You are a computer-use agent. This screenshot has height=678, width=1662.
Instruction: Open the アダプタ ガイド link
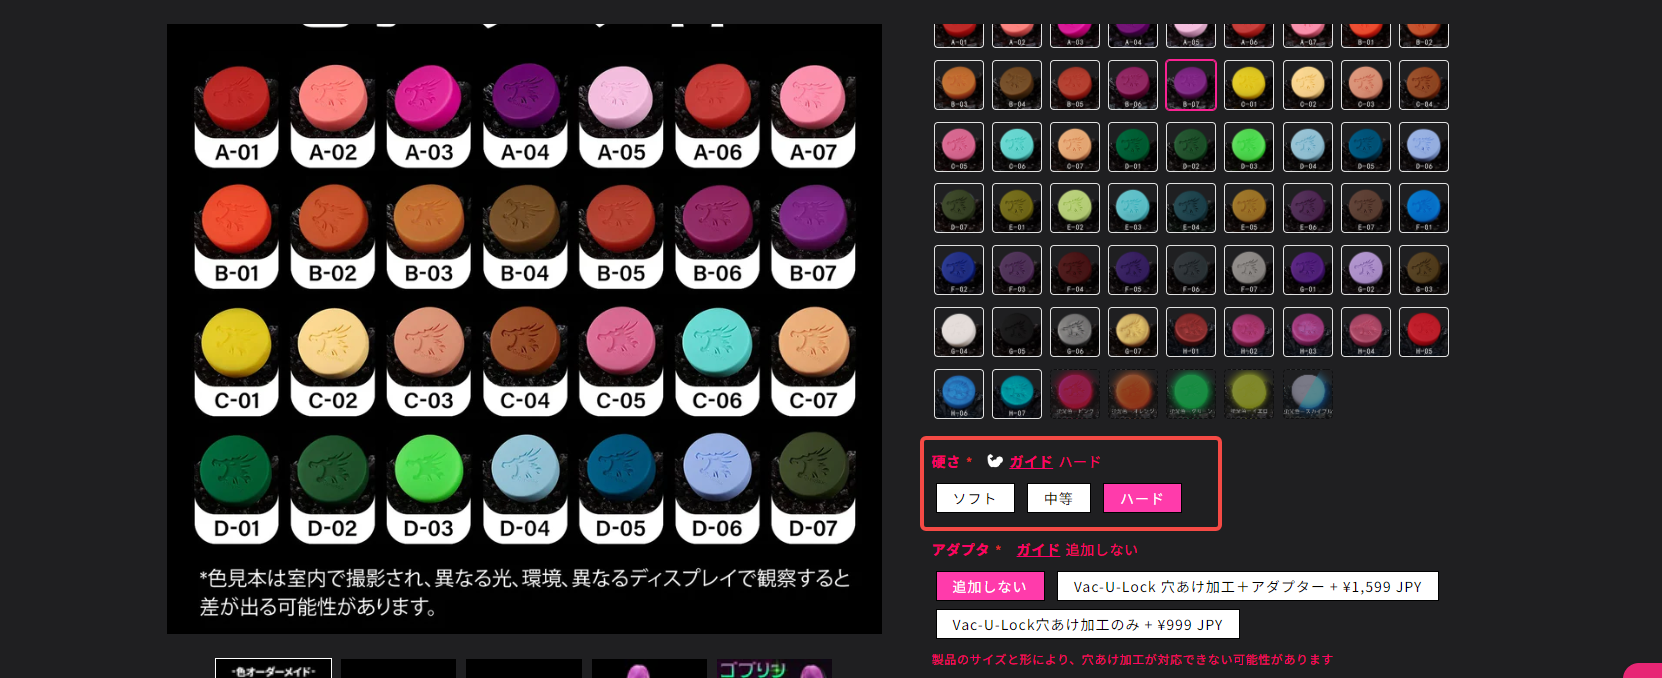tap(1037, 550)
